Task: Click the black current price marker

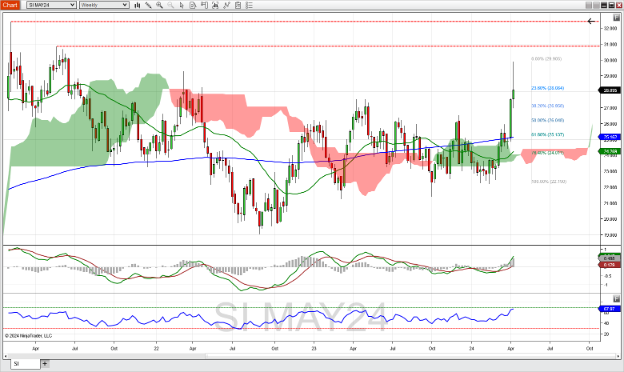Action: pos(610,91)
